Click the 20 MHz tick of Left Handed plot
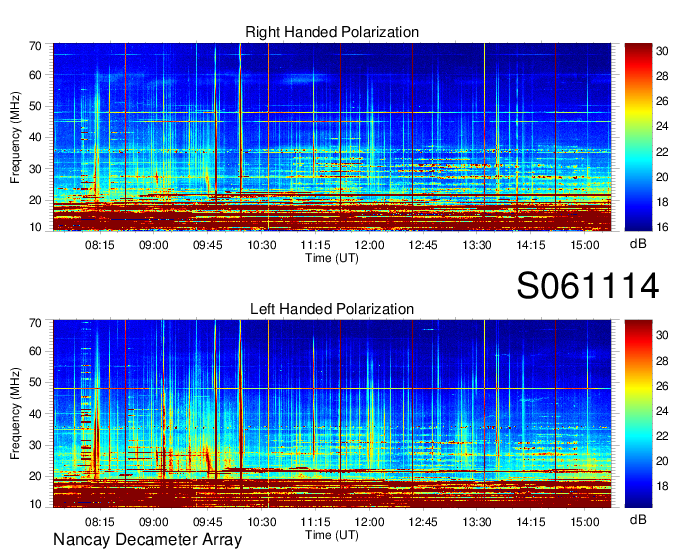The width and height of the screenshot is (680, 552). pos(35,476)
